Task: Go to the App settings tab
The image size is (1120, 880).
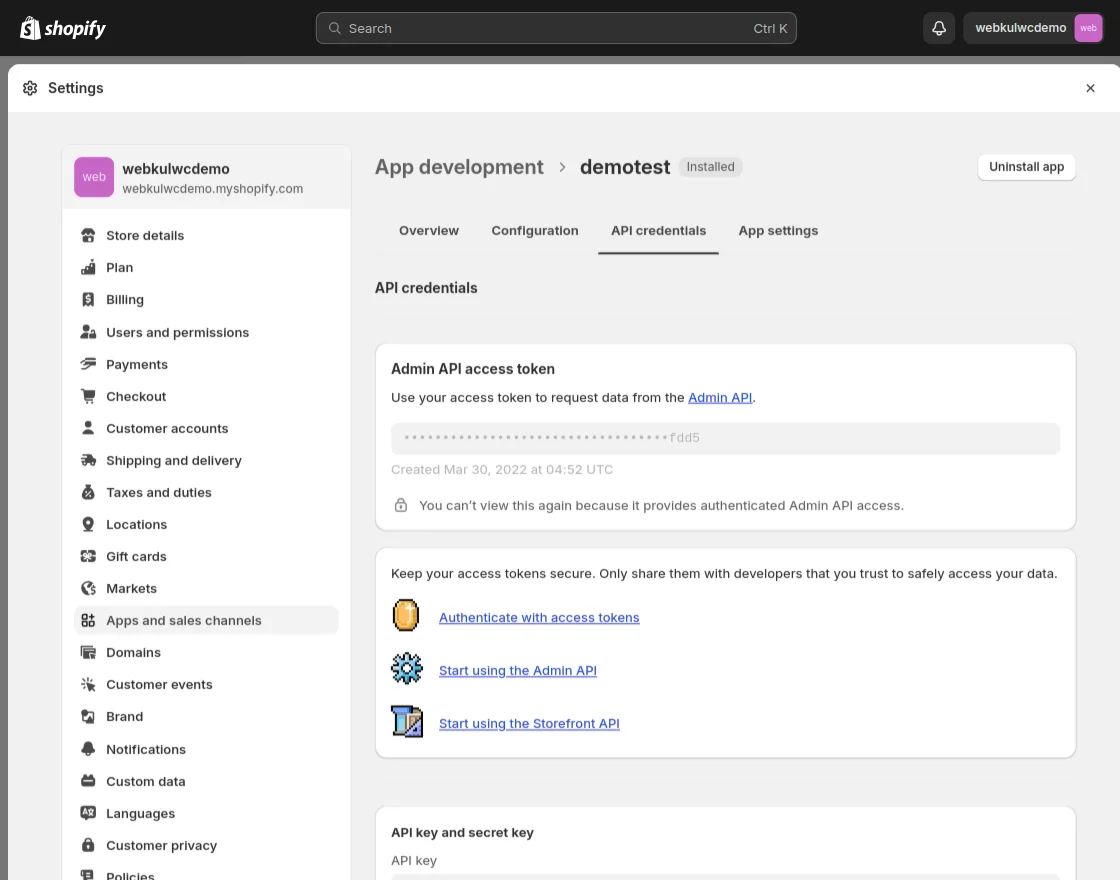Action: 778,231
